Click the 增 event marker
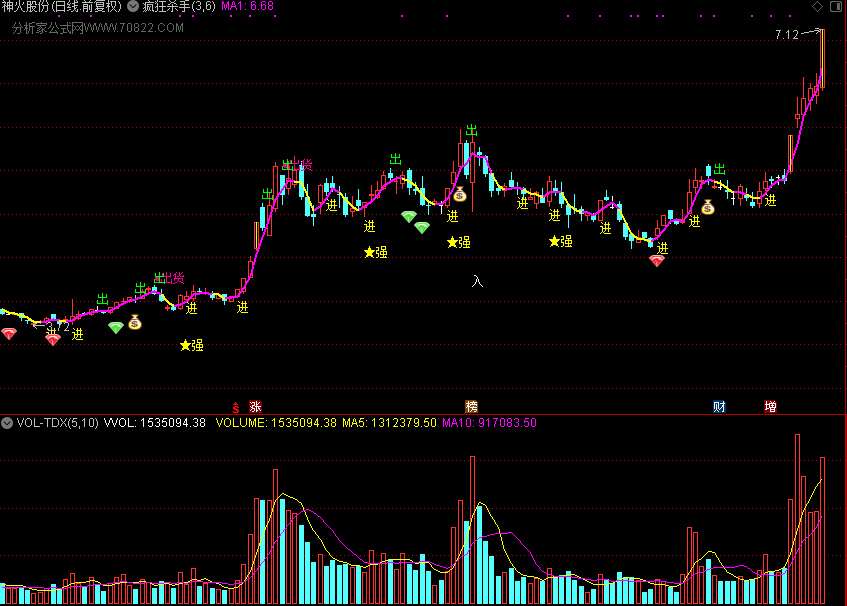 pos(770,407)
